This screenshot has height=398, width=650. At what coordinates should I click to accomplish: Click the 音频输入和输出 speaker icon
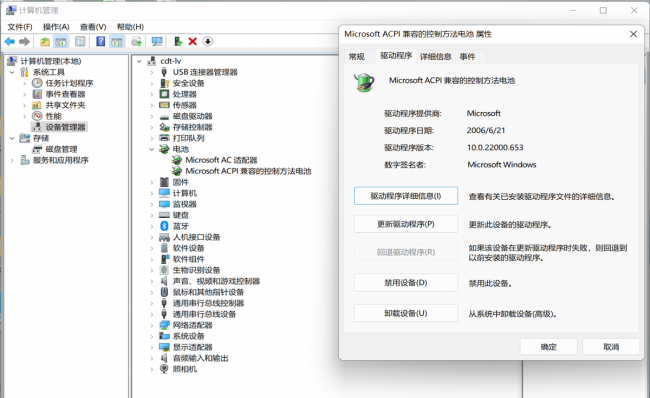164,358
